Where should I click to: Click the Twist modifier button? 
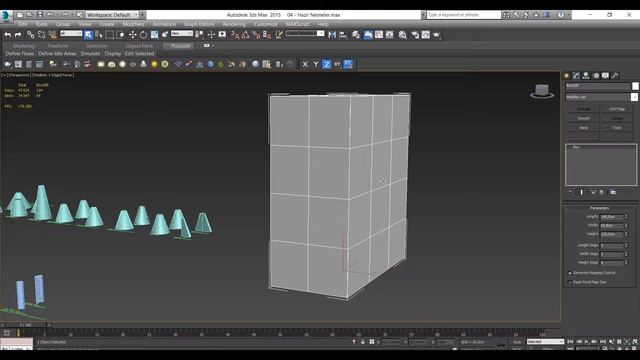(617, 128)
